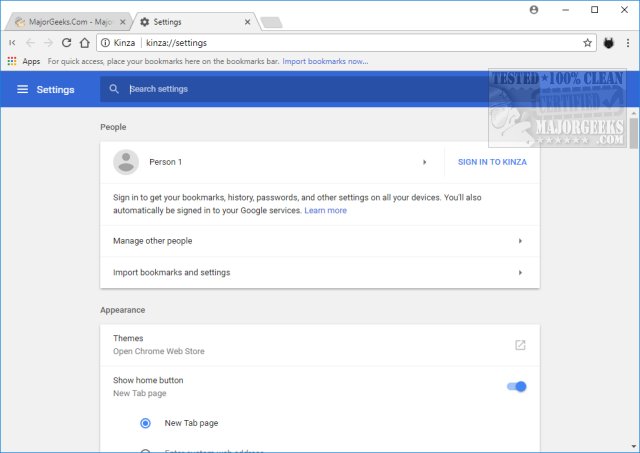Click the People section heading
Viewport: 640px width, 453px height.
[113, 127]
